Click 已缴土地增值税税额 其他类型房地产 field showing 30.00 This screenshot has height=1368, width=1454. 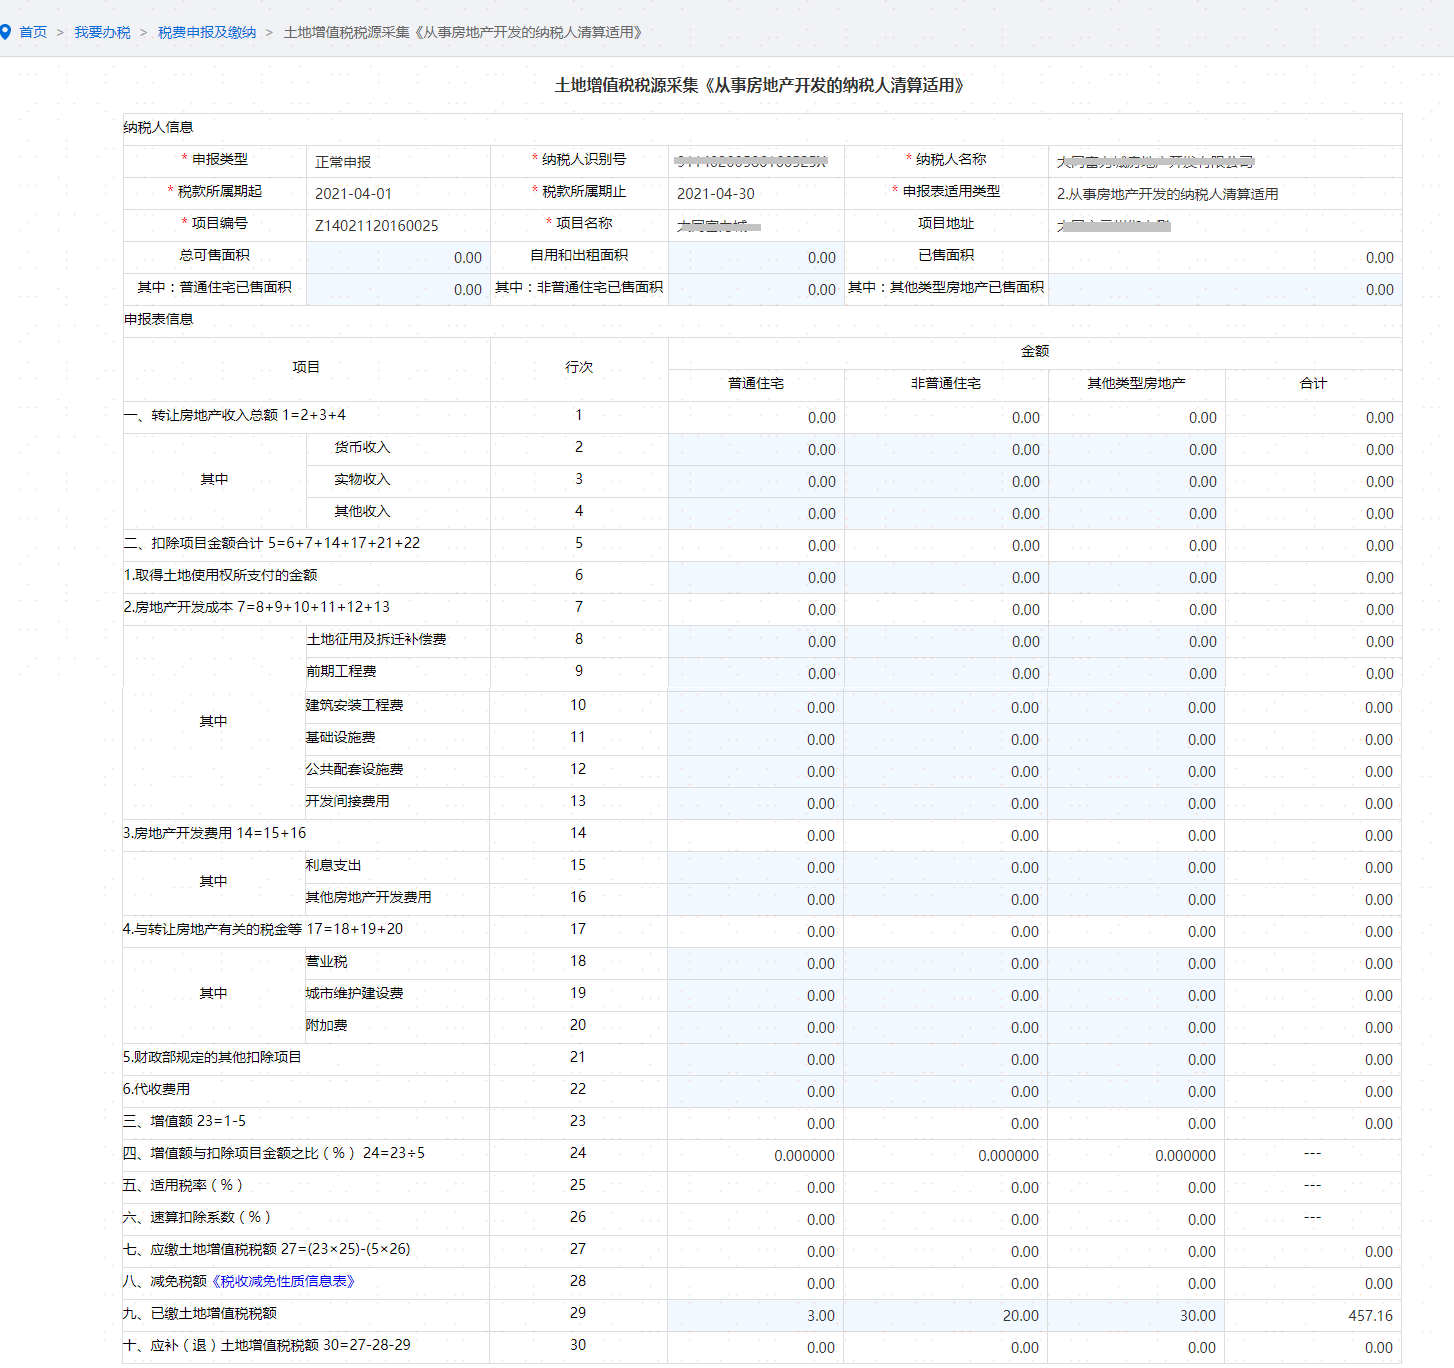point(1136,1315)
